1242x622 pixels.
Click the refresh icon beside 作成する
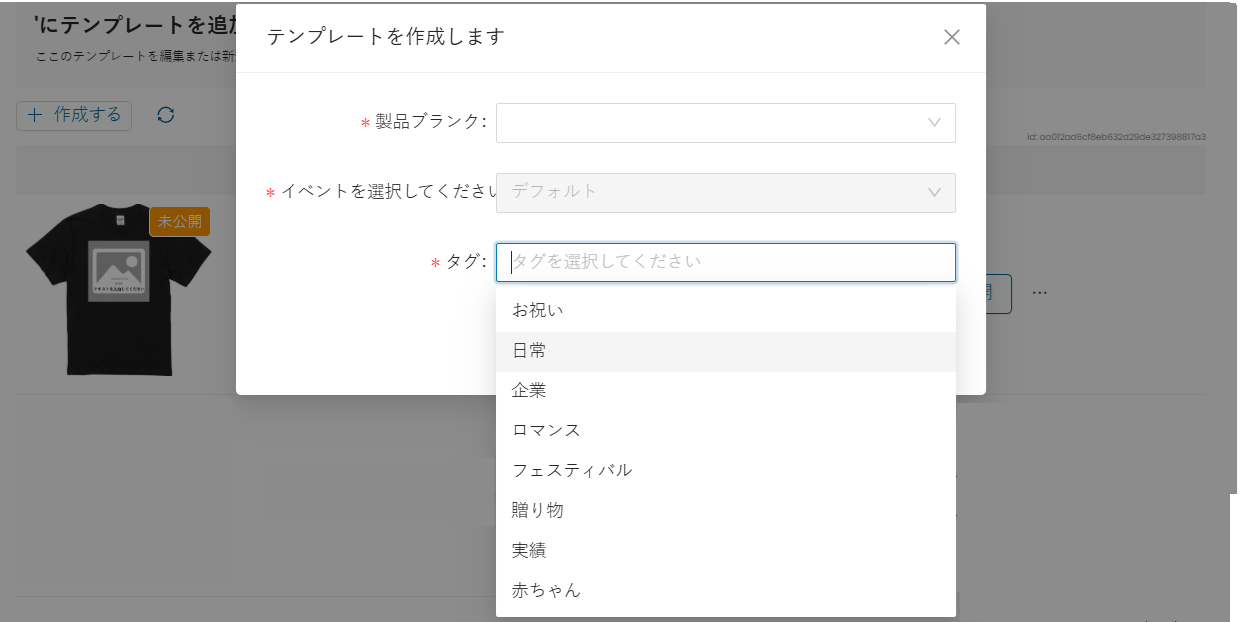tap(166, 115)
